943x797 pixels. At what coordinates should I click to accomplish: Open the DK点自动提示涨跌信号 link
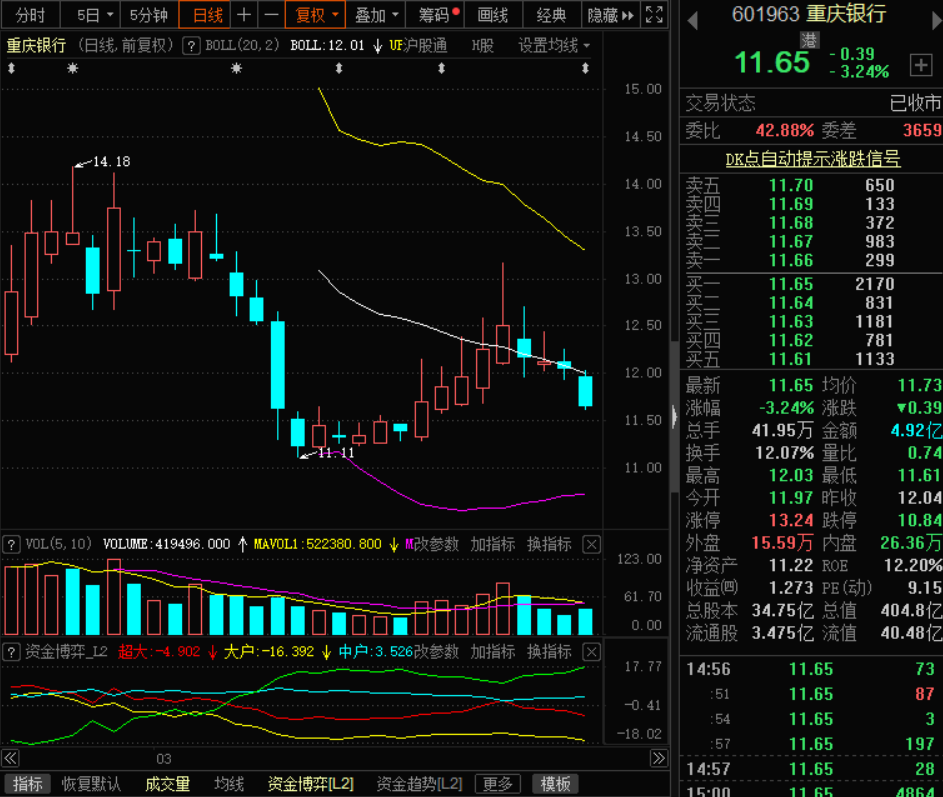click(x=812, y=159)
